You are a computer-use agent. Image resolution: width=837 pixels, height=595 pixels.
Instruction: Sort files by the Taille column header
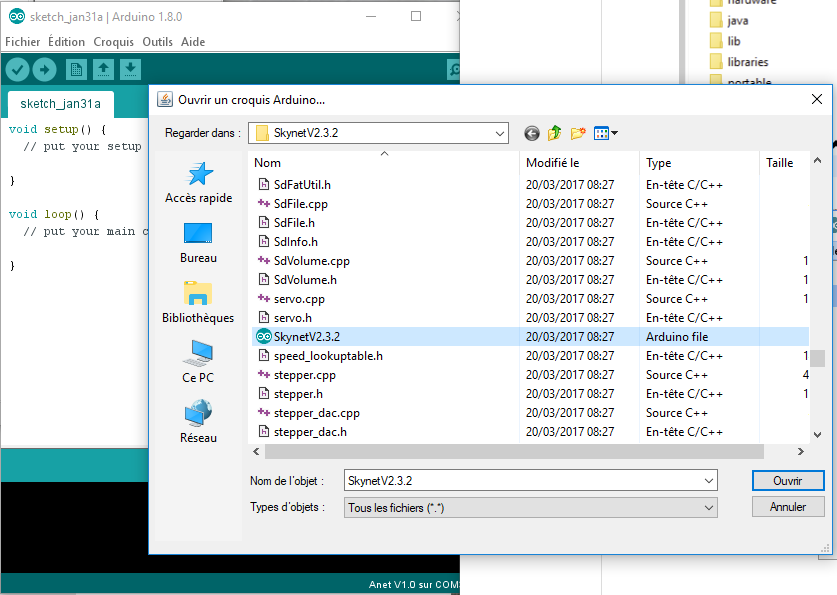point(784,163)
